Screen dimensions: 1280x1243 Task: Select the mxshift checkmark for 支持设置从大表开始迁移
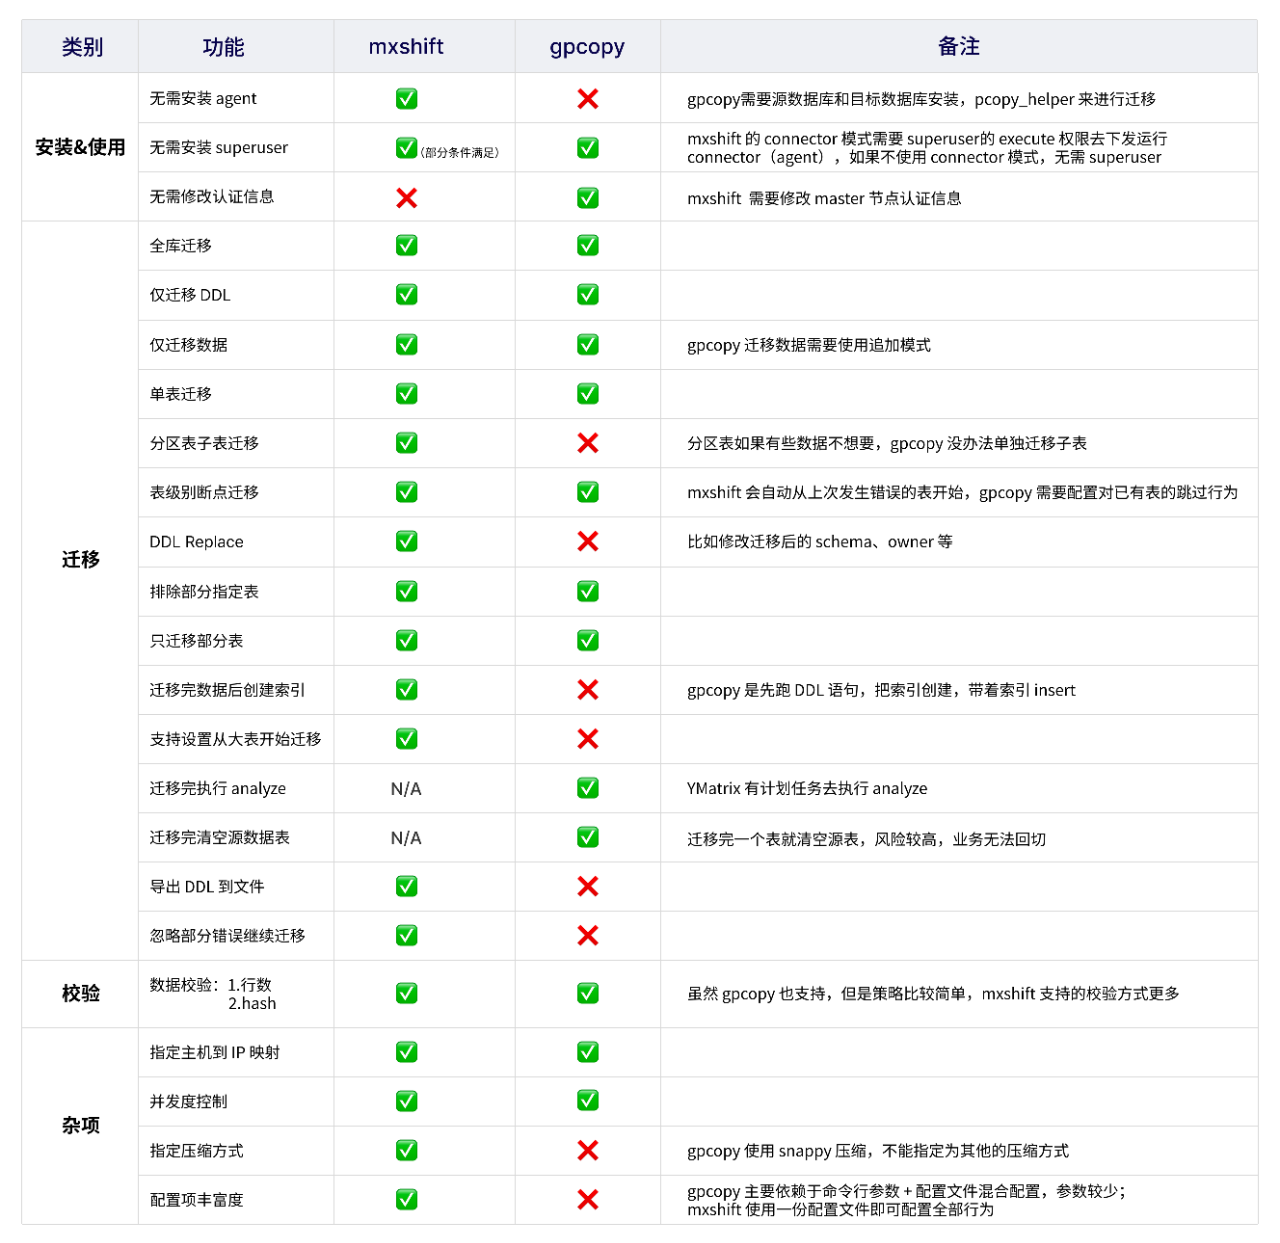click(406, 739)
